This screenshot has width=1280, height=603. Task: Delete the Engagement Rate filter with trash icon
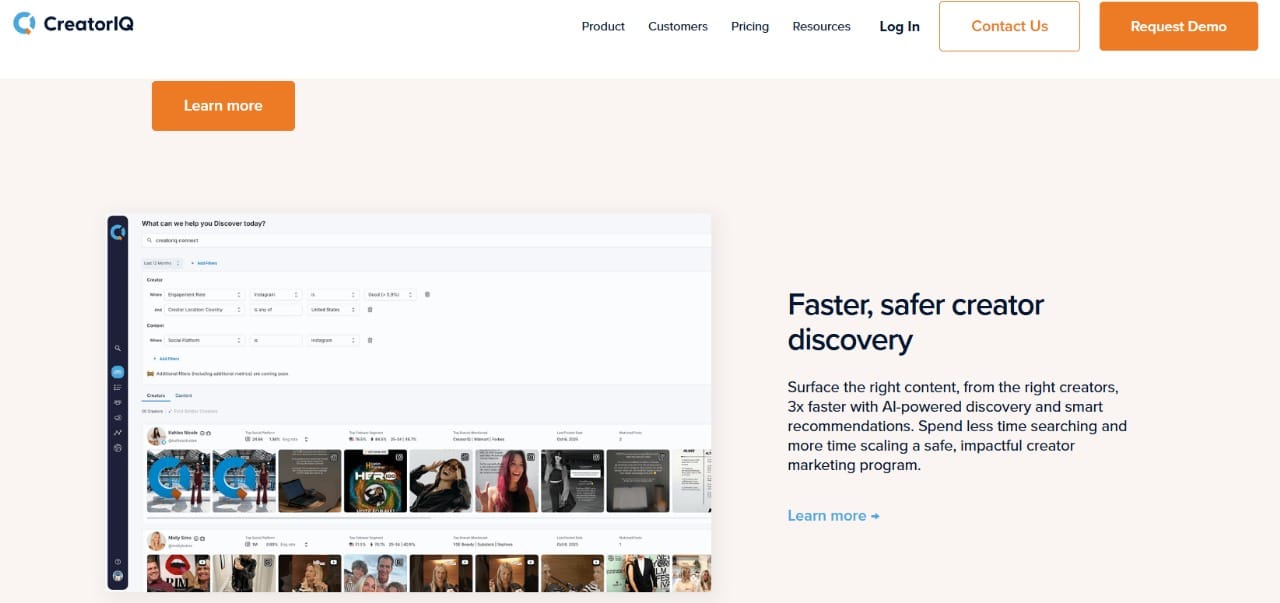[x=427, y=295]
